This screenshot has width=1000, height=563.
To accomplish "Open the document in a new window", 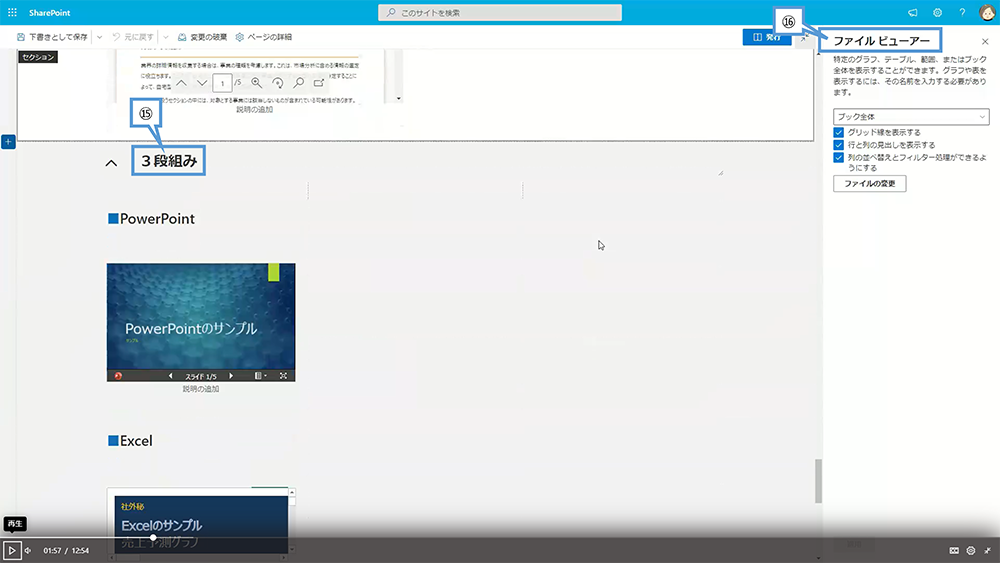I will (x=319, y=83).
